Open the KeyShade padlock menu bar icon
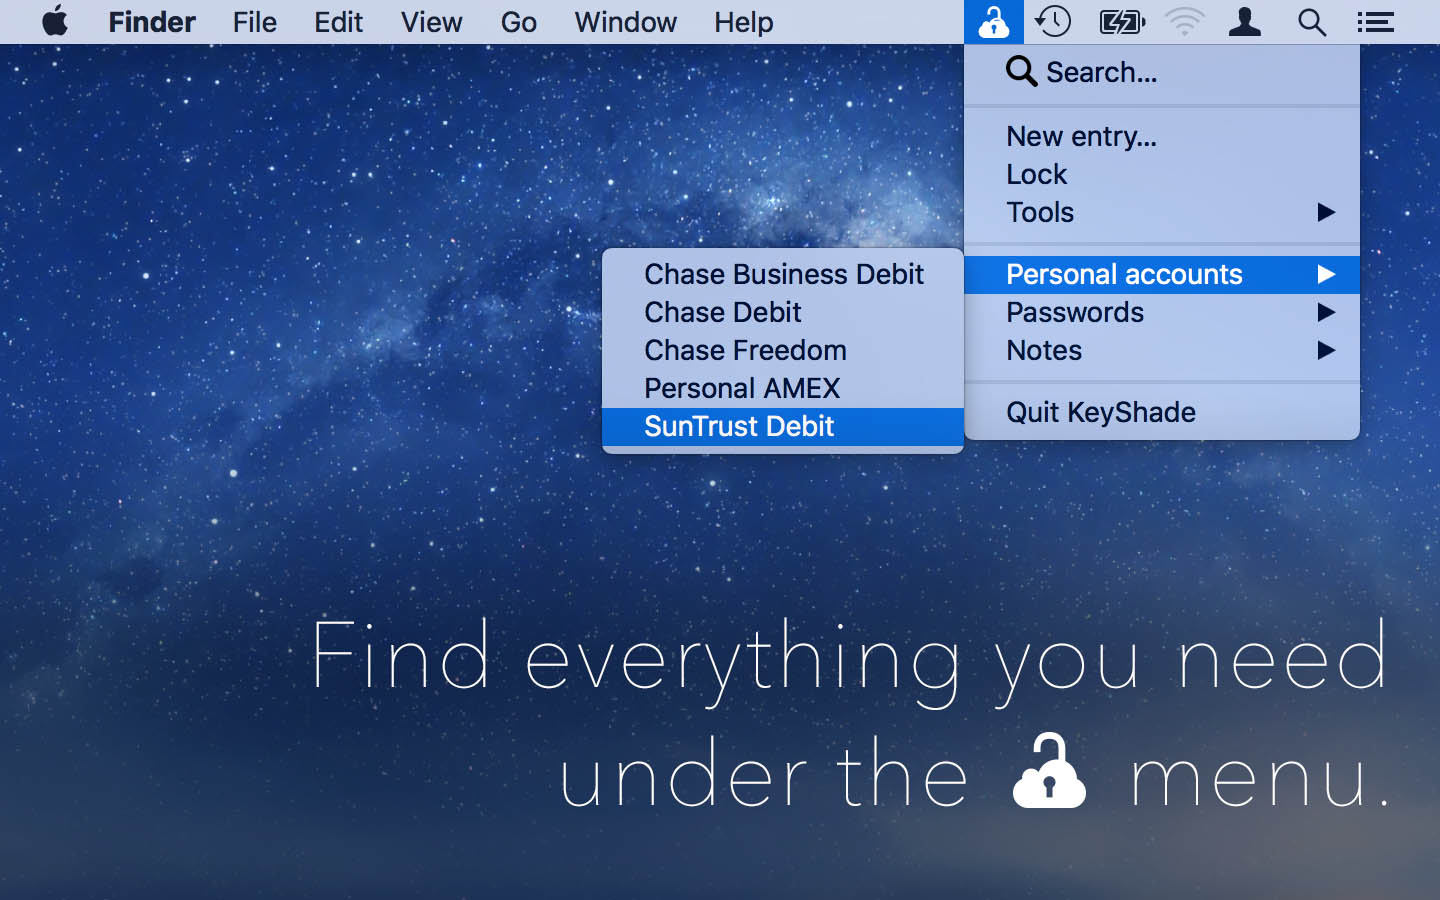 [x=993, y=22]
